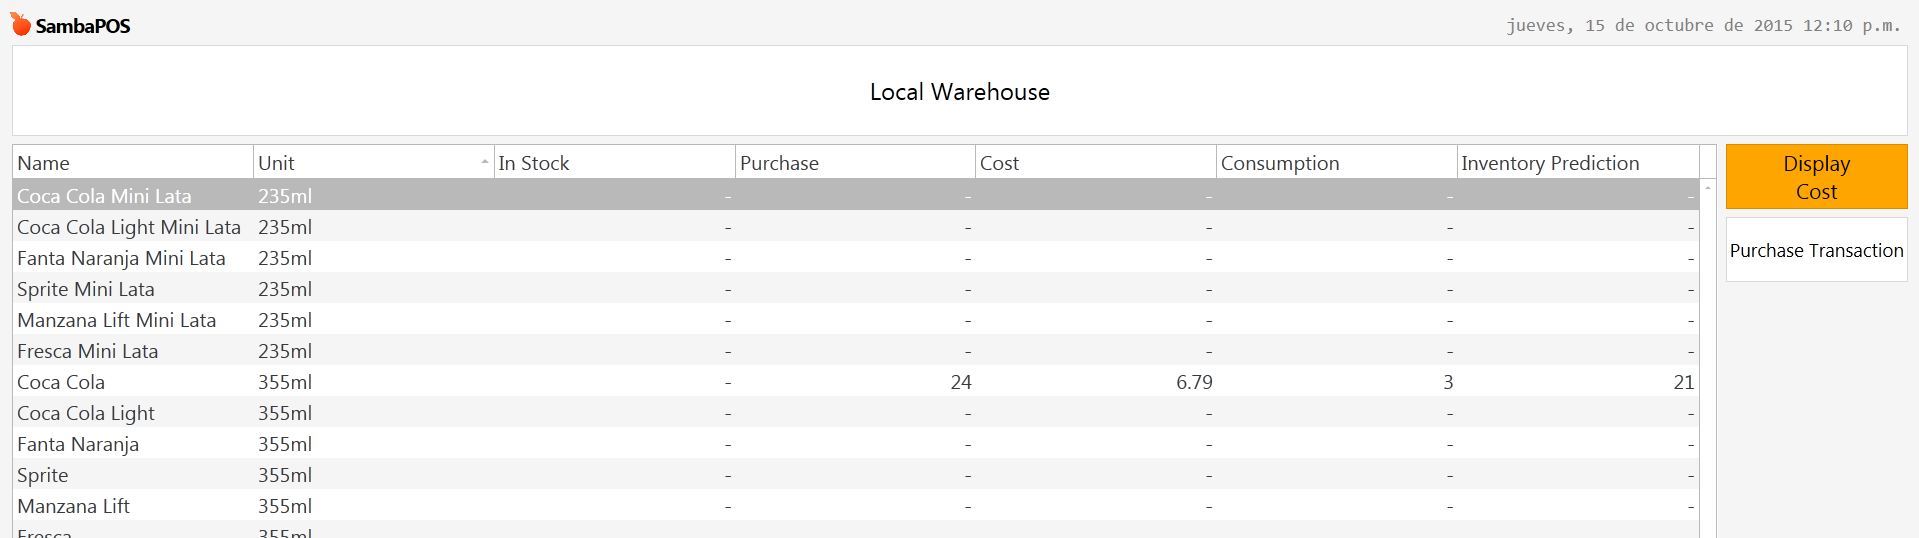The image size is (1919, 538).
Task: Select the Sprite Mini Lata row
Action: click(x=856, y=289)
